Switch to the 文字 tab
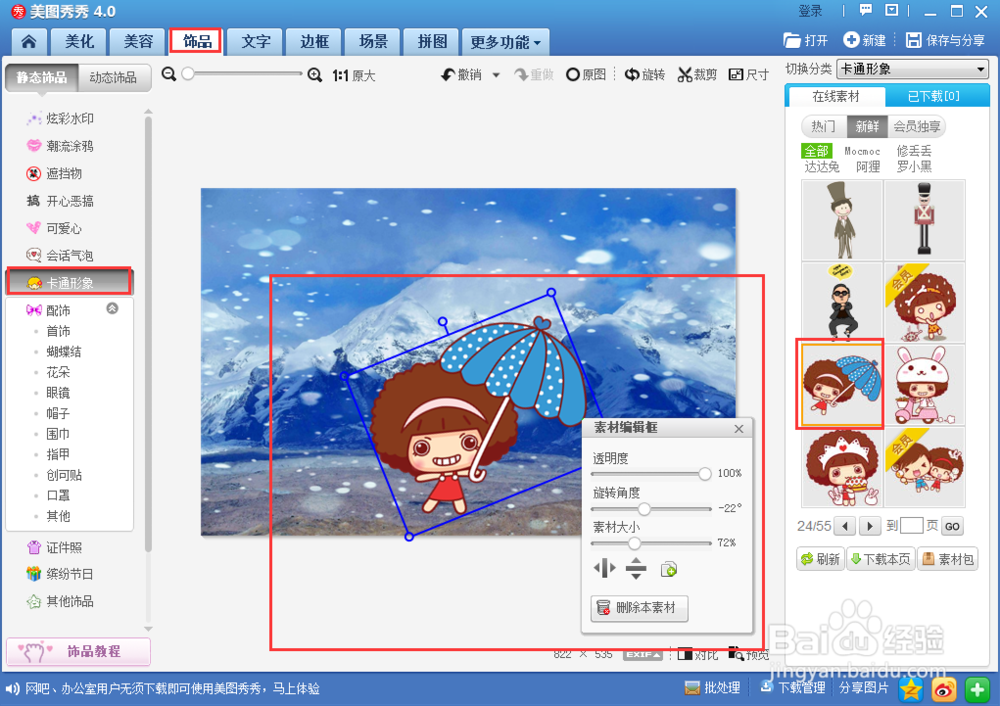The width and height of the screenshot is (1000, 706). pyautogui.click(x=256, y=42)
